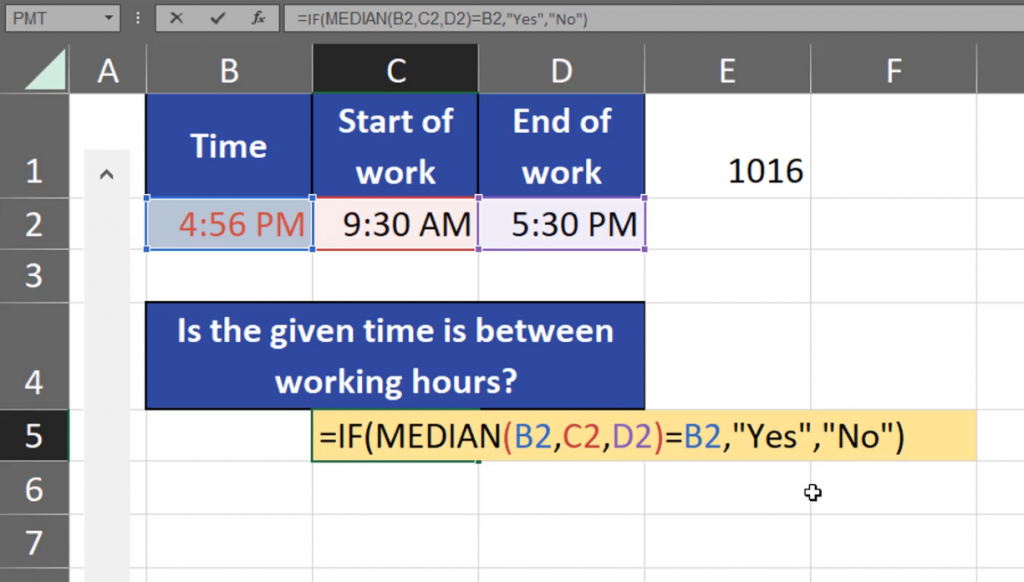Viewport: 1024px width, 582px height.
Task: Click the Start of work header cell
Action: [x=395, y=145]
